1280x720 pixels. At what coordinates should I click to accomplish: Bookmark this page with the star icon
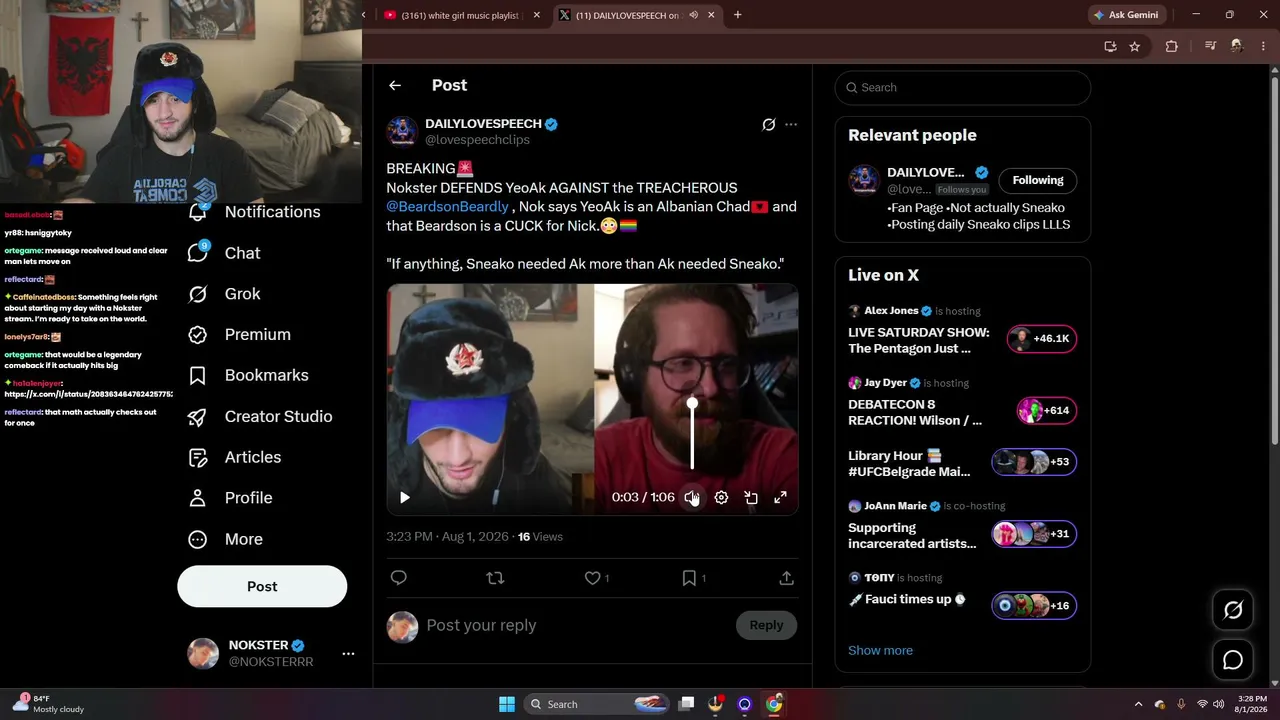pyautogui.click(x=1135, y=46)
